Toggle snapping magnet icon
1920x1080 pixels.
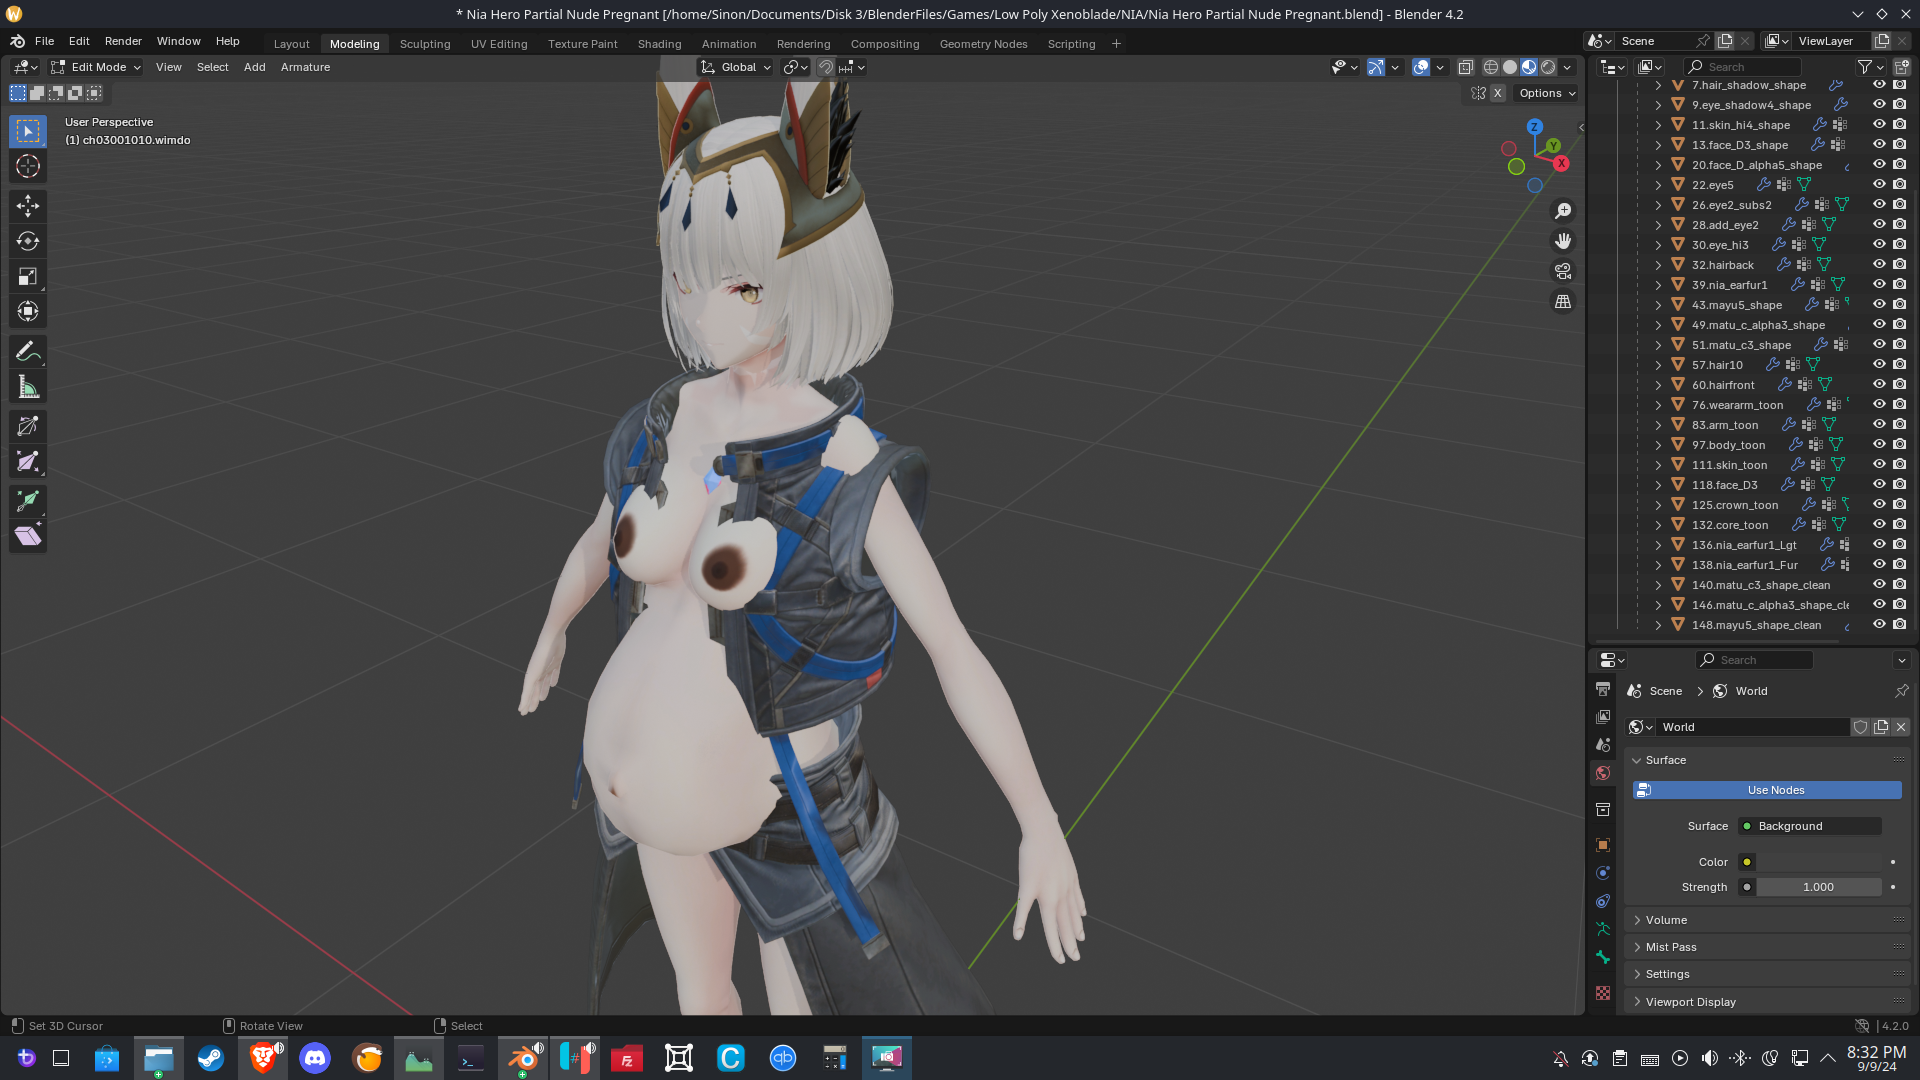coord(825,67)
